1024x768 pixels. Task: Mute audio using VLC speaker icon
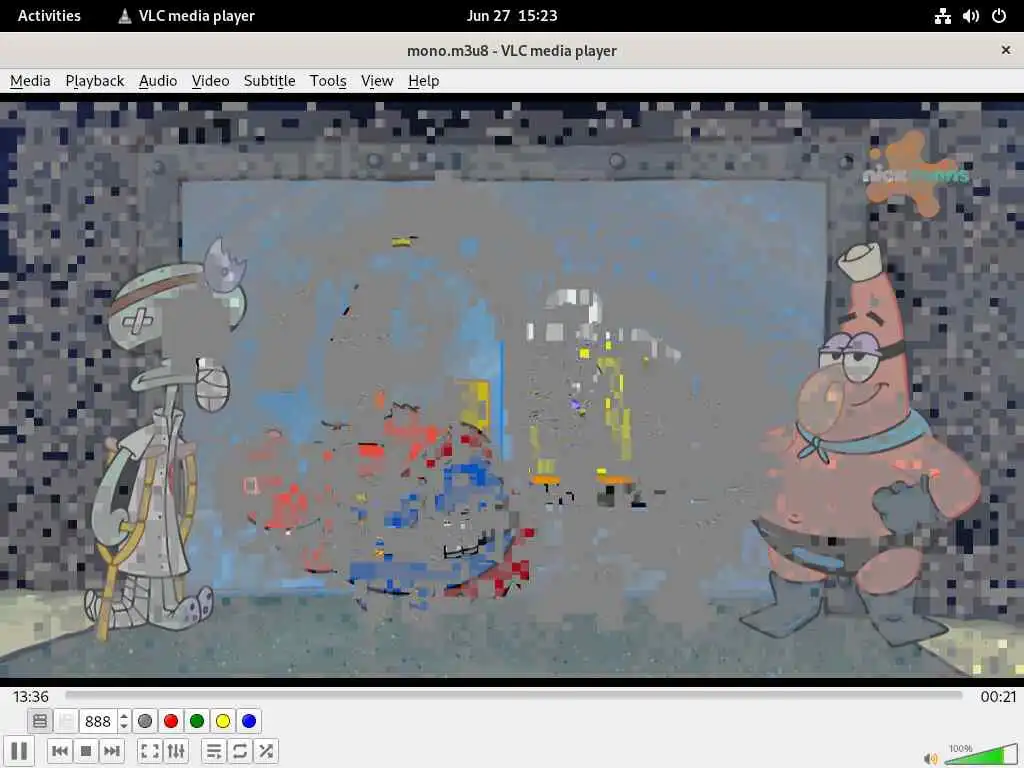point(930,758)
